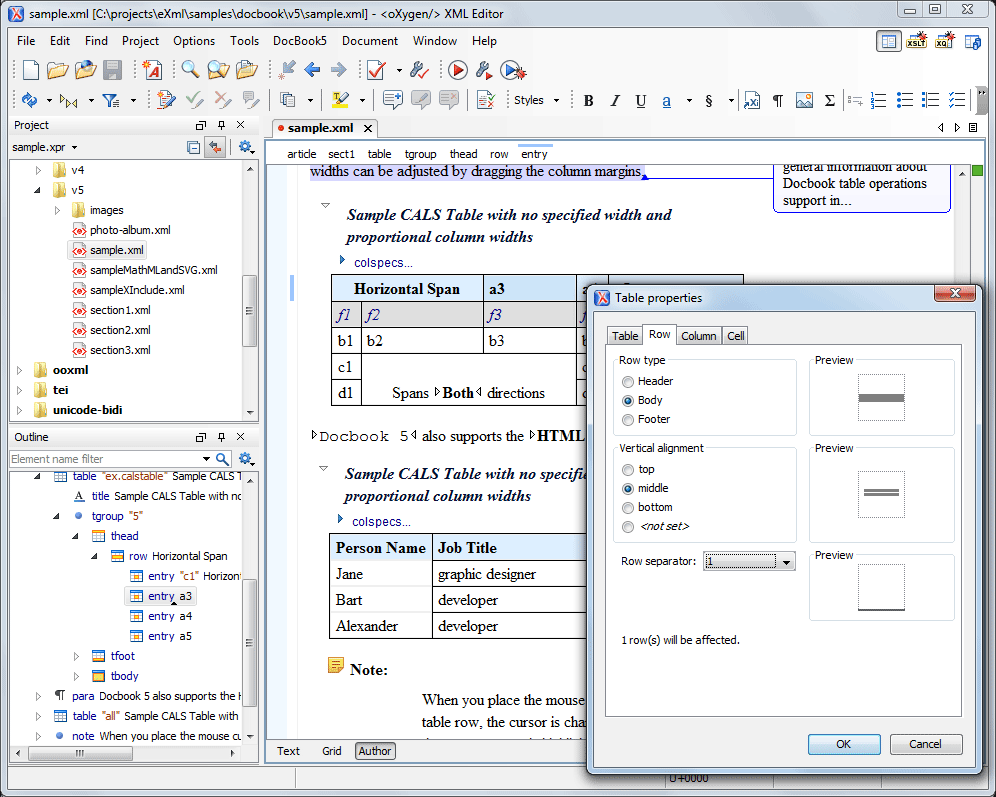The width and height of the screenshot is (996, 797).
Task: Configure transformation scenarios wrench icon
Action: (484, 70)
